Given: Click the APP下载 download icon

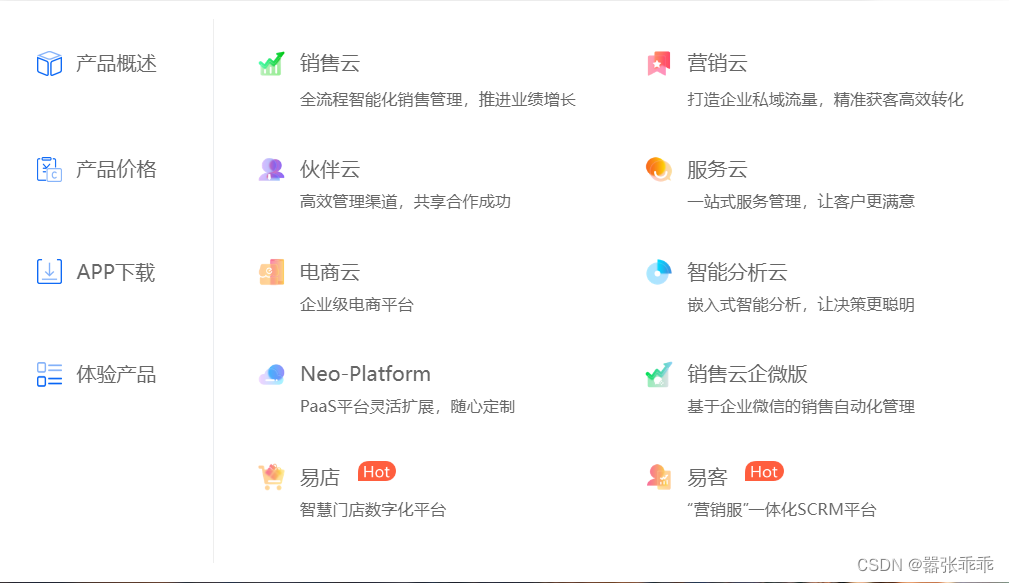Looking at the screenshot, I should pyautogui.click(x=48, y=271).
